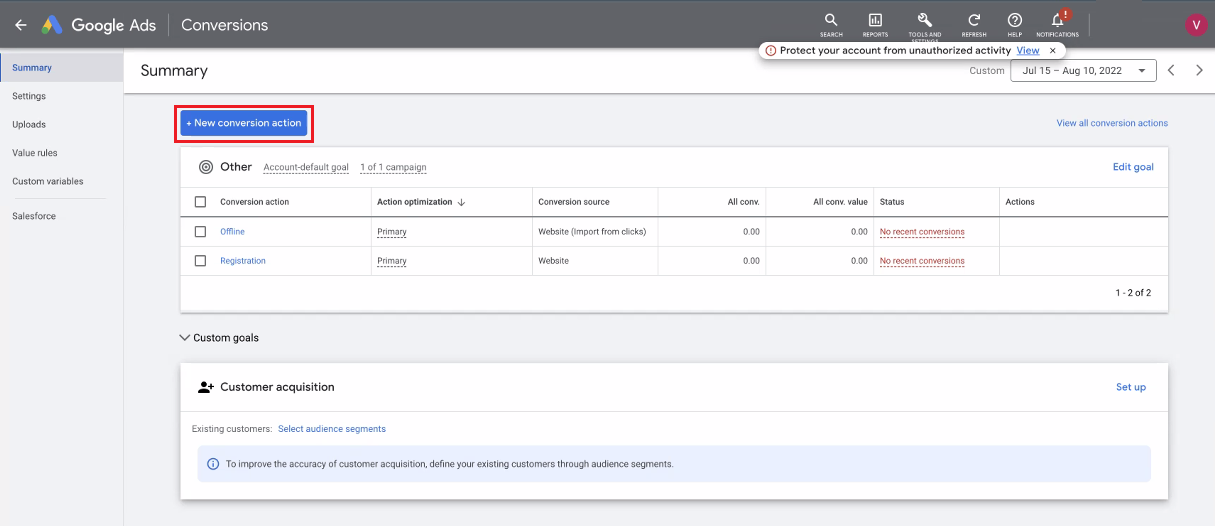Image resolution: width=1215 pixels, height=526 pixels.
Task: Click the Customer acquisition person icon
Action: click(x=206, y=387)
